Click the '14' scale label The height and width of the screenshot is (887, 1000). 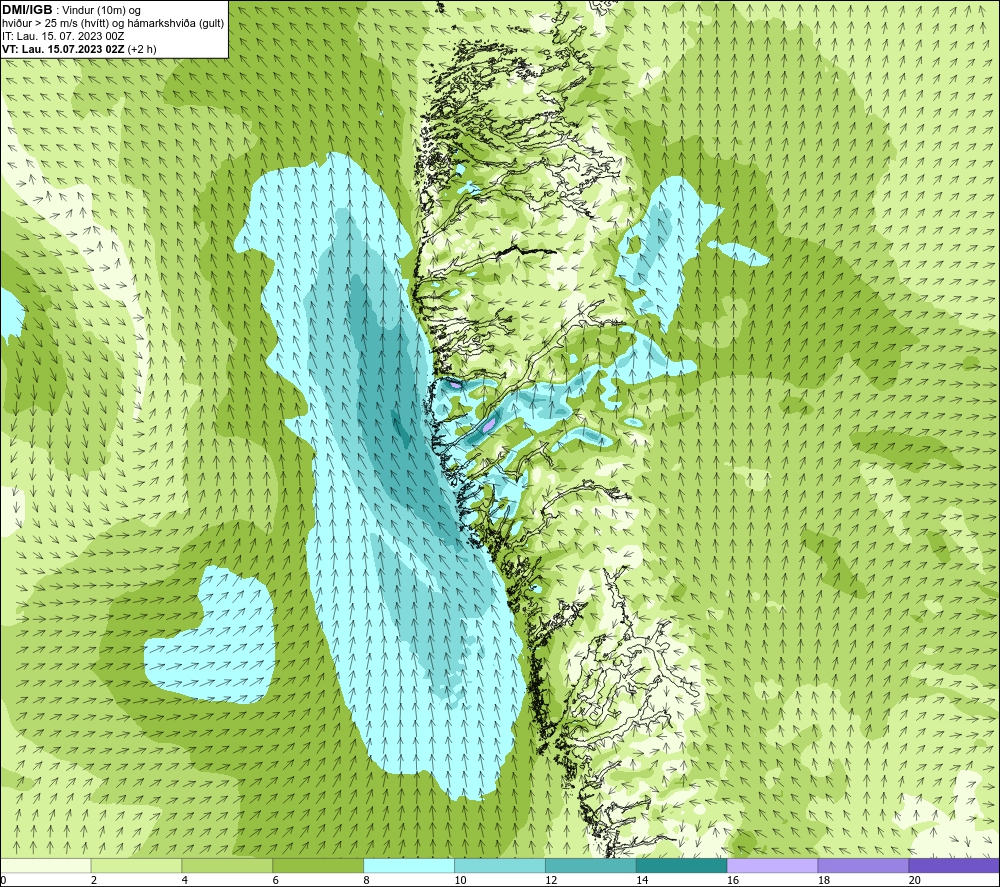click(642, 881)
